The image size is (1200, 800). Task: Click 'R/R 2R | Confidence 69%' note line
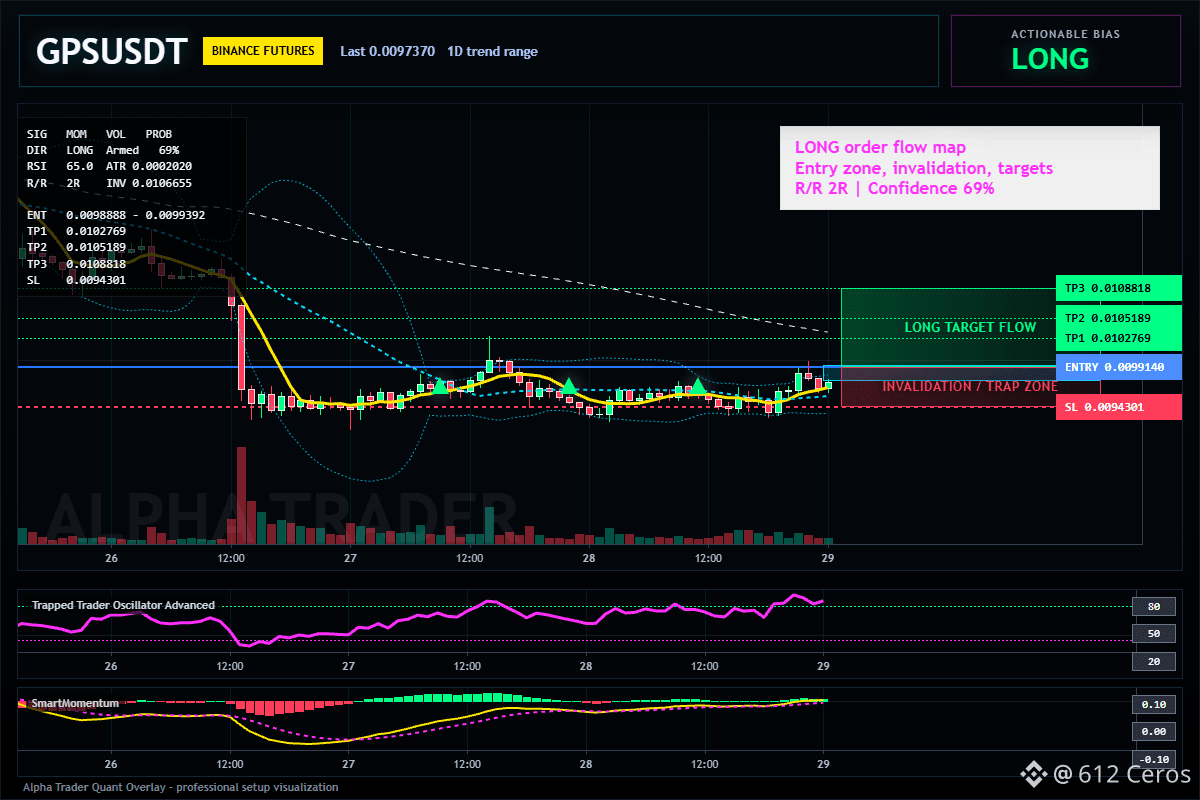pos(894,188)
